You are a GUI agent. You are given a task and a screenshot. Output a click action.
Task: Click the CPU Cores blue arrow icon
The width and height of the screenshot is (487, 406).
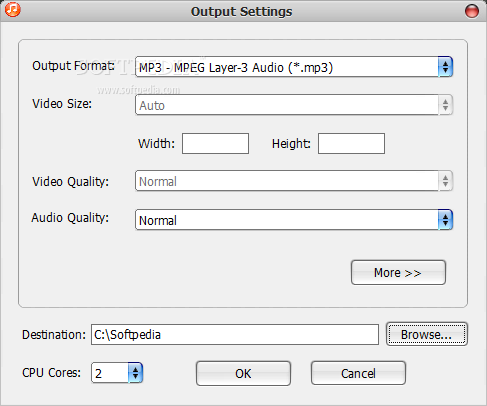(135, 373)
